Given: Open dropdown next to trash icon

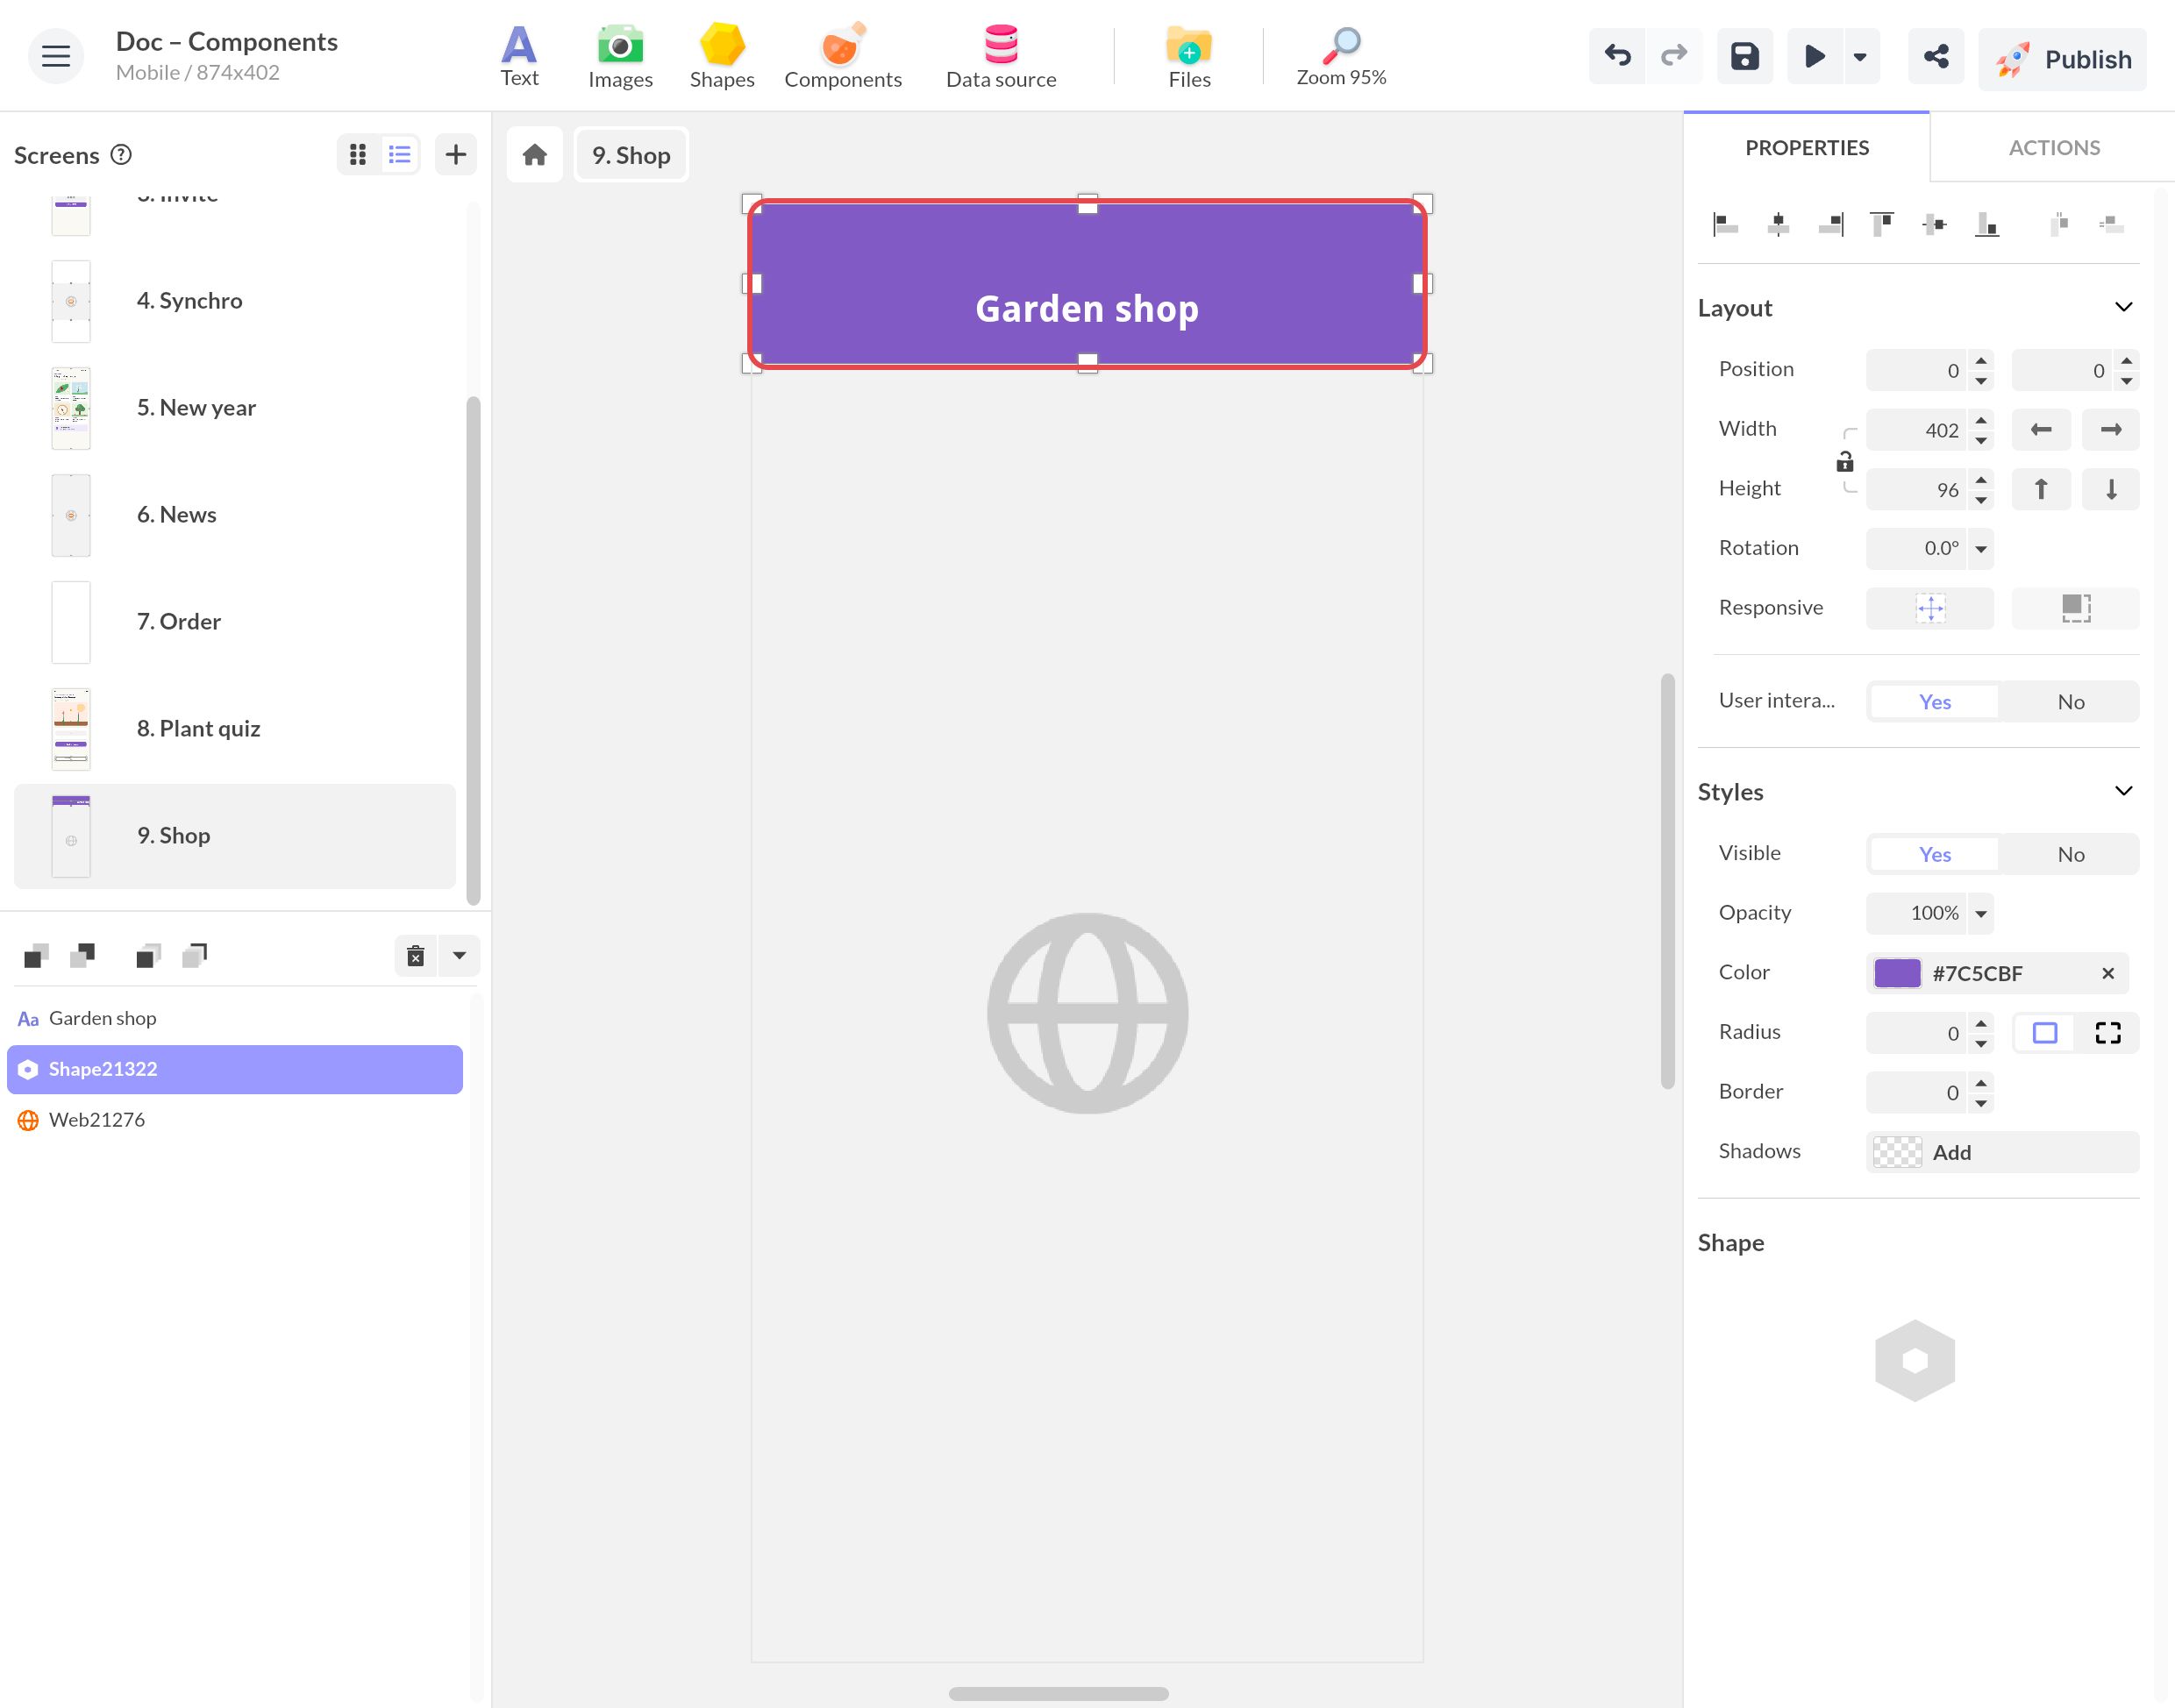Looking at the screenshot, I should pyautogui.click(x=459, y=956).
